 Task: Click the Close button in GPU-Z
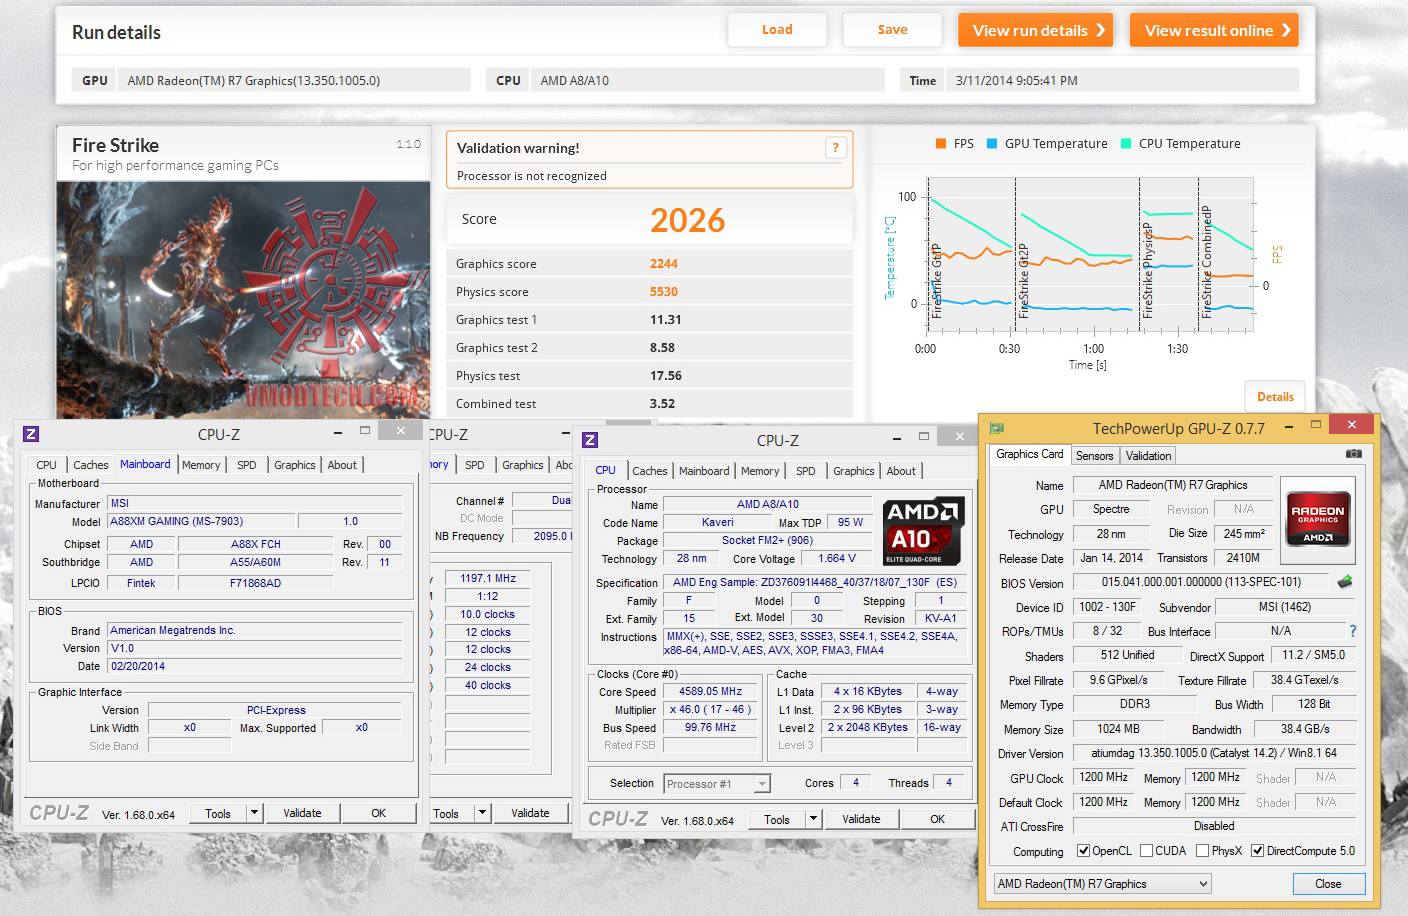[x=1328, y=884]
